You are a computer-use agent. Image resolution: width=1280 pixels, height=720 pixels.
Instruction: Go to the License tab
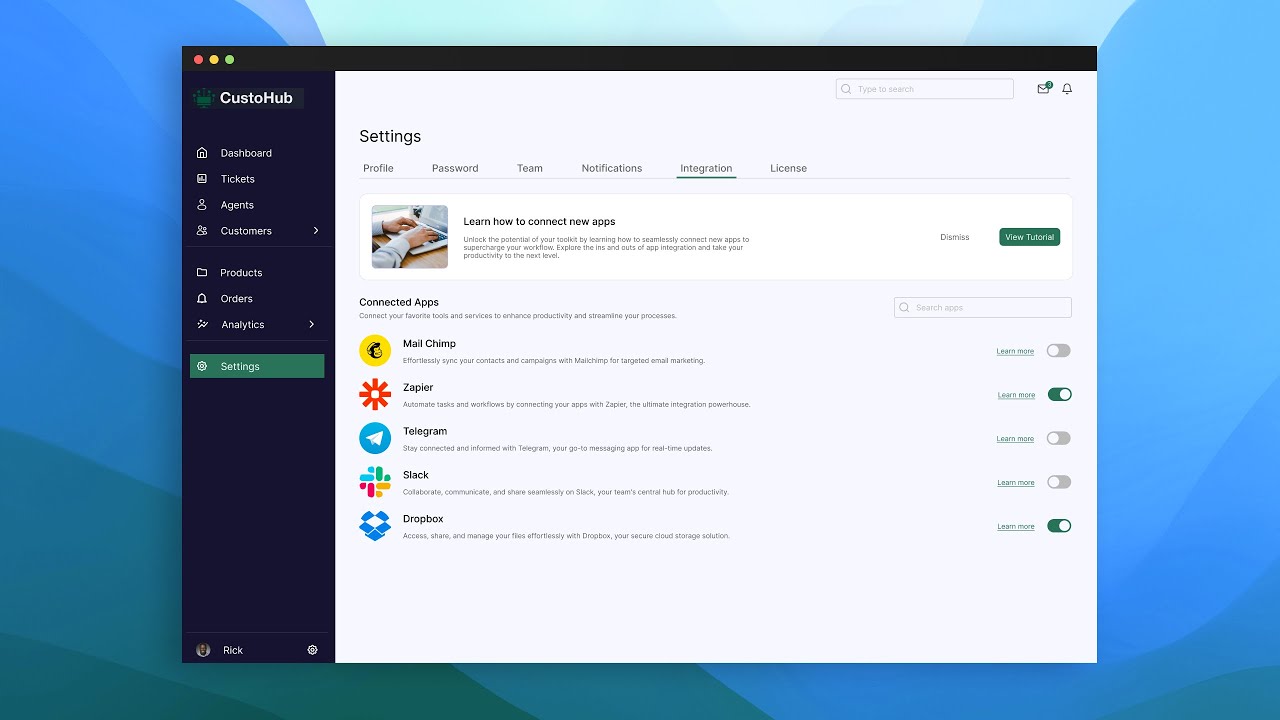788,168
